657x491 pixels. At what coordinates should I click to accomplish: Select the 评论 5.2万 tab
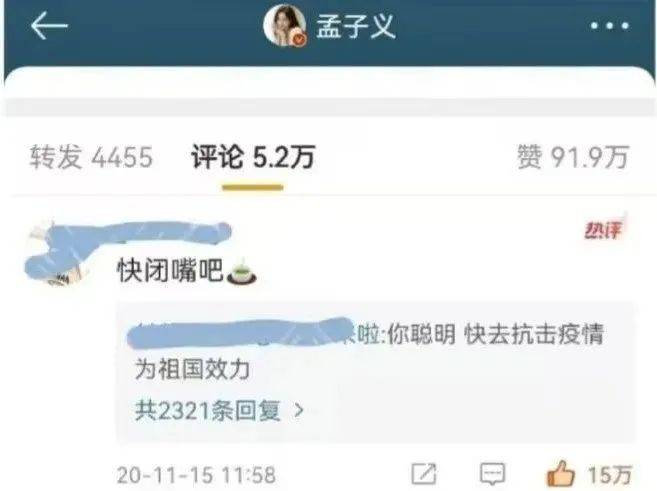coord(253,157)
